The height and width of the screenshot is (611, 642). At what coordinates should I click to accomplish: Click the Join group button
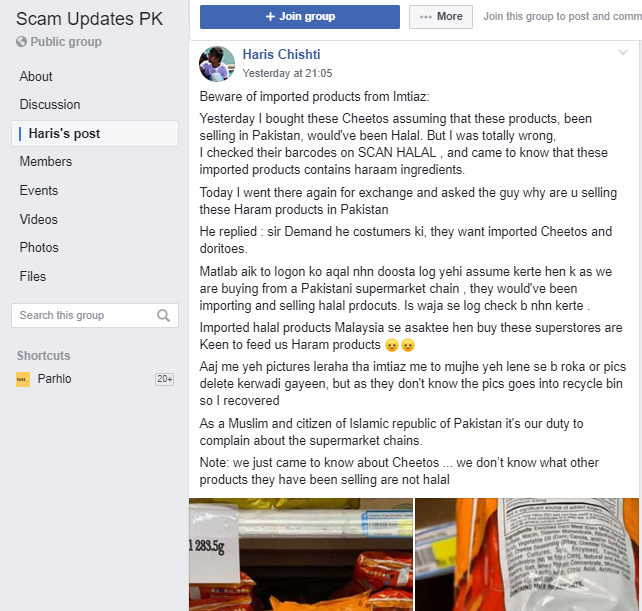pyautogui.click(x=300, y=17)
